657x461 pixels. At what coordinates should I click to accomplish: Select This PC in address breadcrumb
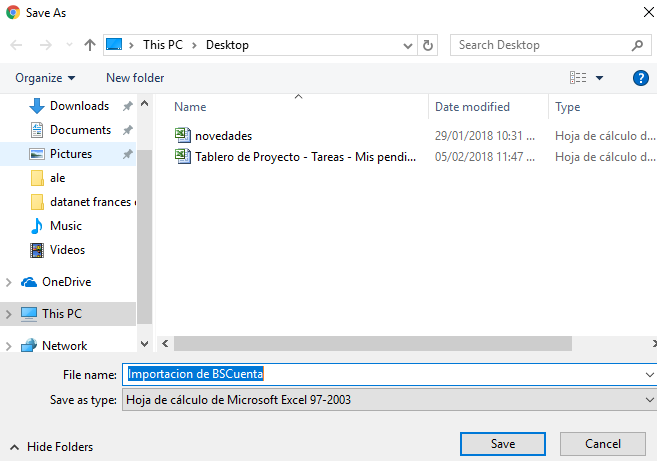coord(163,45)
